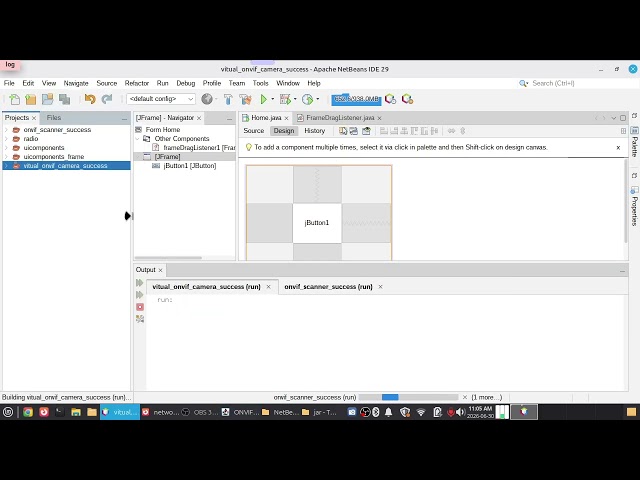Image resolution: width=640 pixels, height=480 pixels.
Task: Click the memory usage garbage collection bar
Action: tap(356, 99)
